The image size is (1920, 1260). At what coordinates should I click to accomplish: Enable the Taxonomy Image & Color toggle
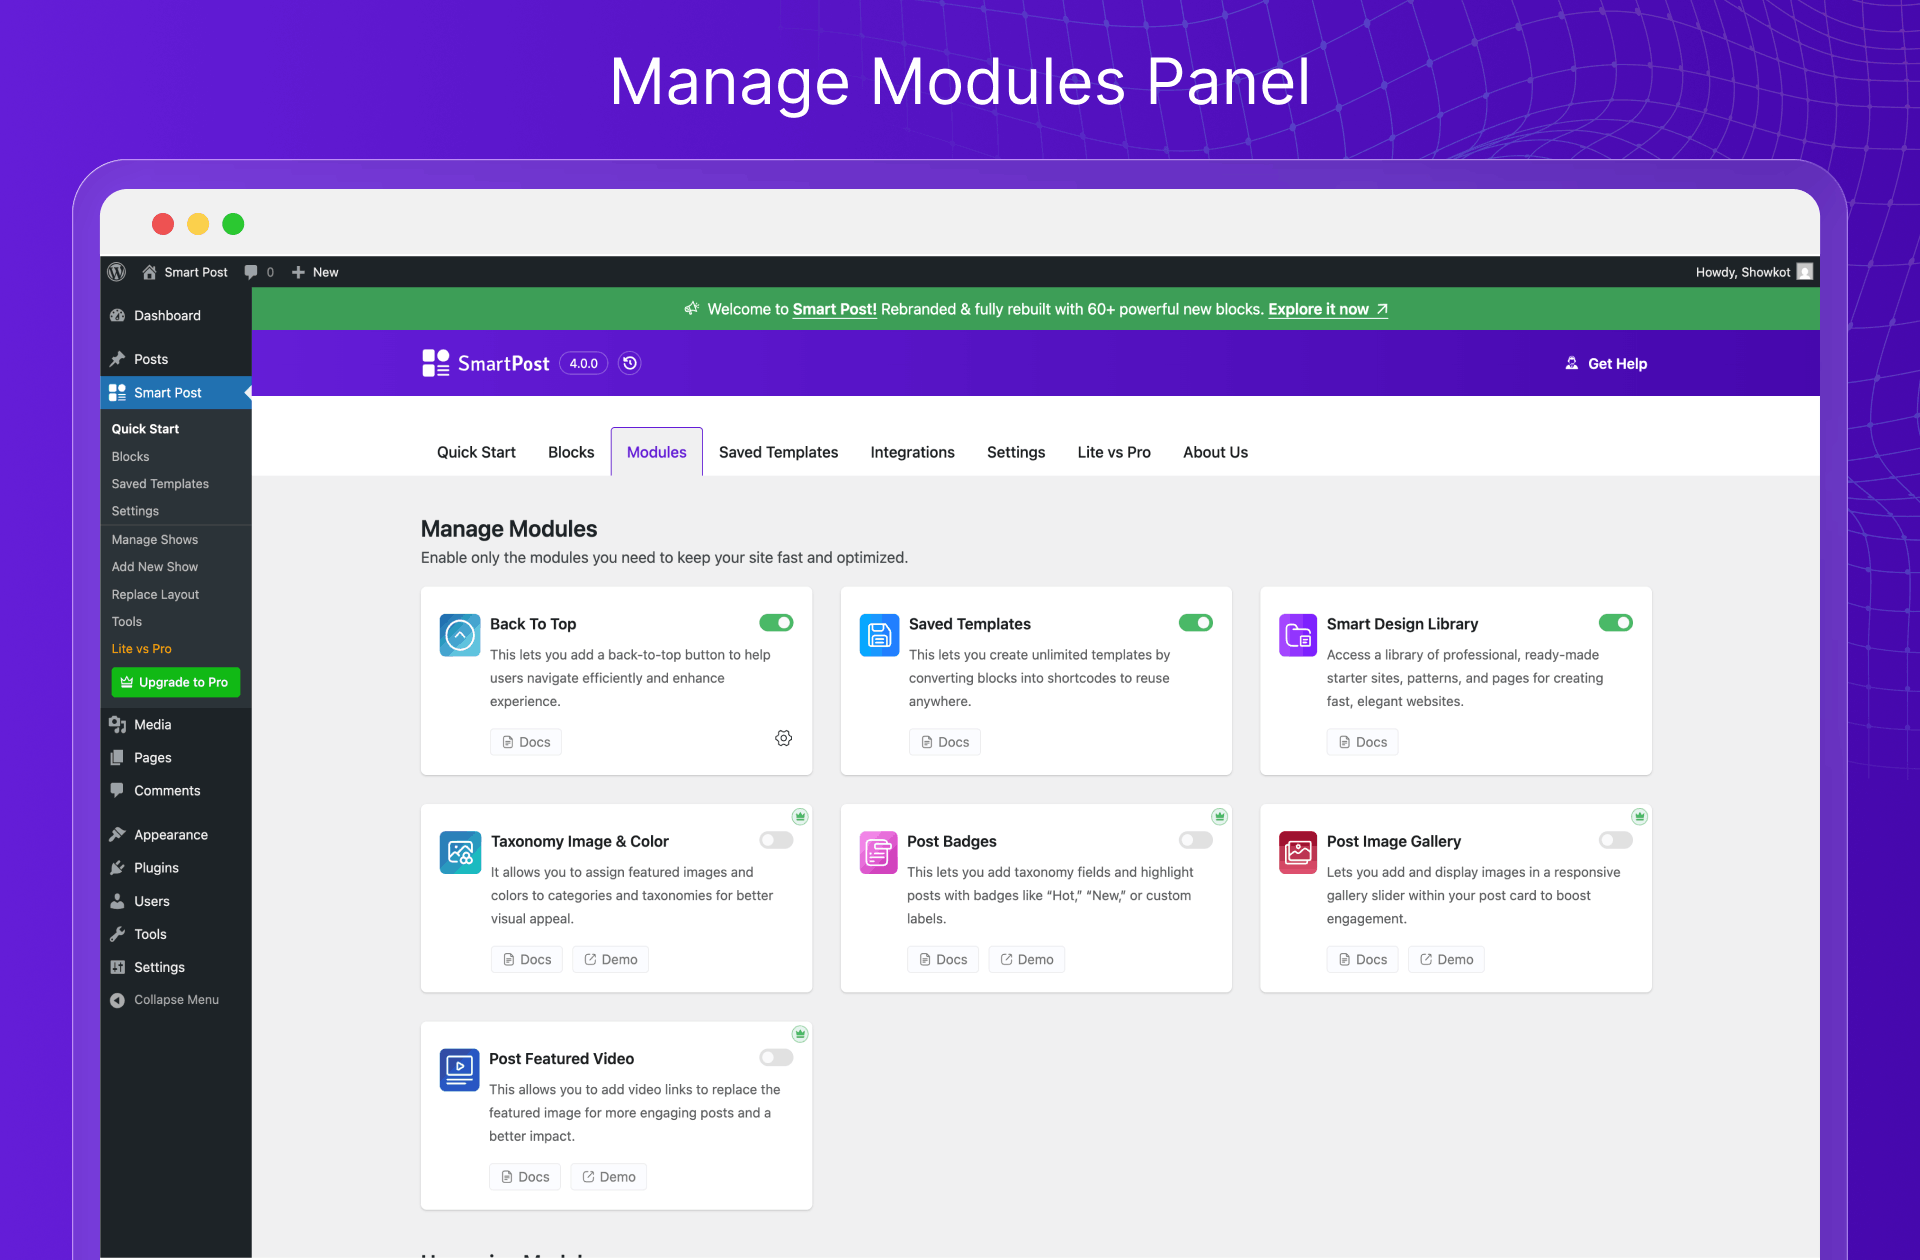[x=776, y=840]
